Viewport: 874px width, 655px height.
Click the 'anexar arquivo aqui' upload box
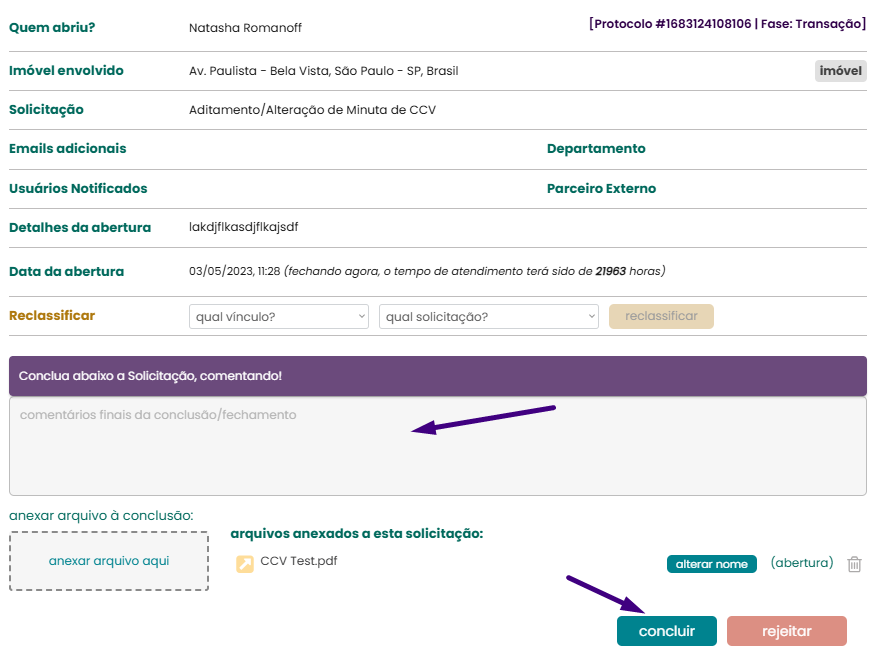[x=109, y=561]
